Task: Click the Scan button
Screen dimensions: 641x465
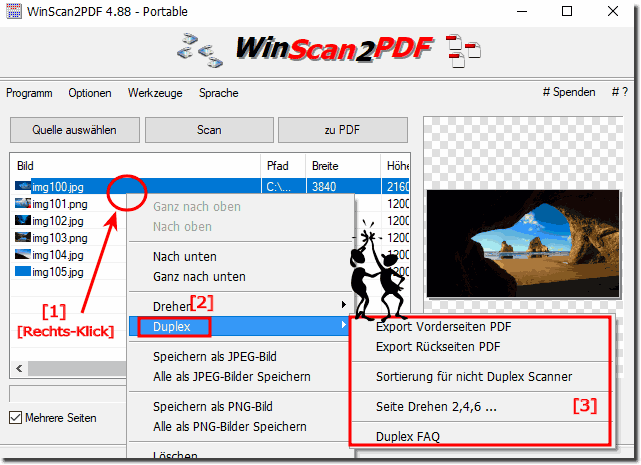Action: (x=209, y=130)
